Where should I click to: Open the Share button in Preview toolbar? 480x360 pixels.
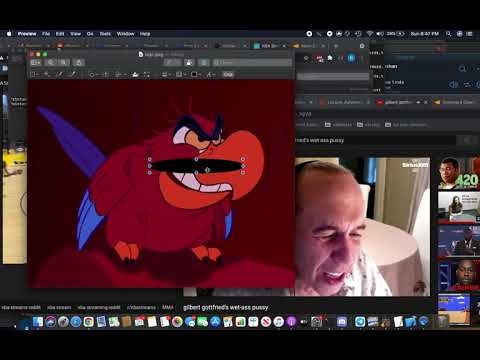point(79,62)
